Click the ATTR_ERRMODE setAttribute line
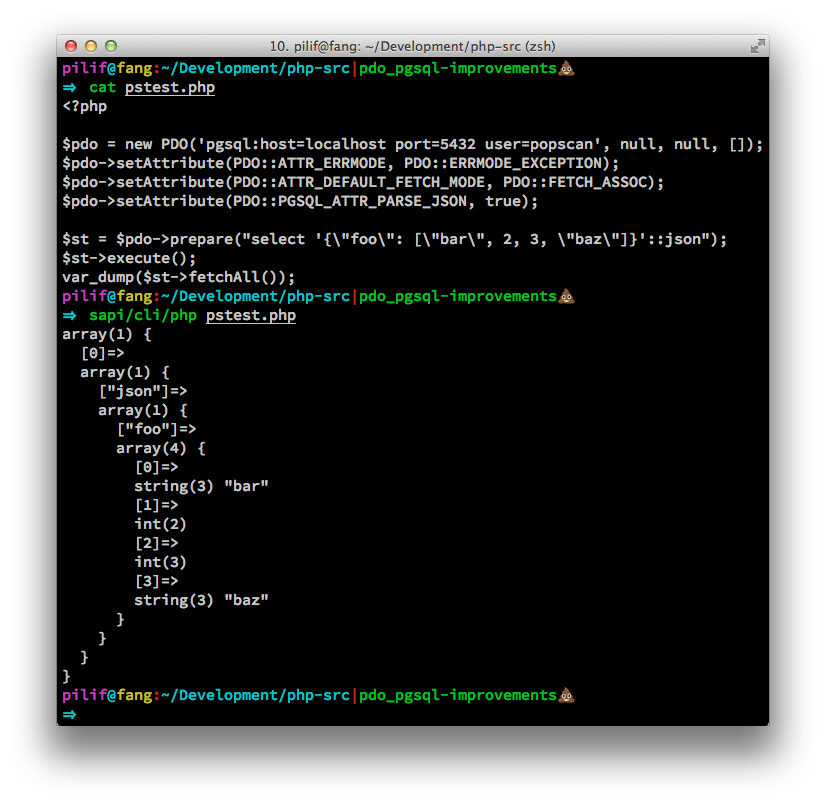 [340, 163]
